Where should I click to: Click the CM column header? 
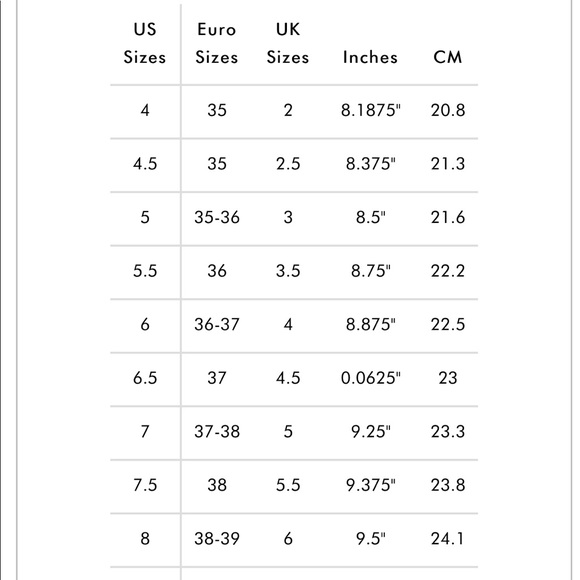(x=448, y=57)
